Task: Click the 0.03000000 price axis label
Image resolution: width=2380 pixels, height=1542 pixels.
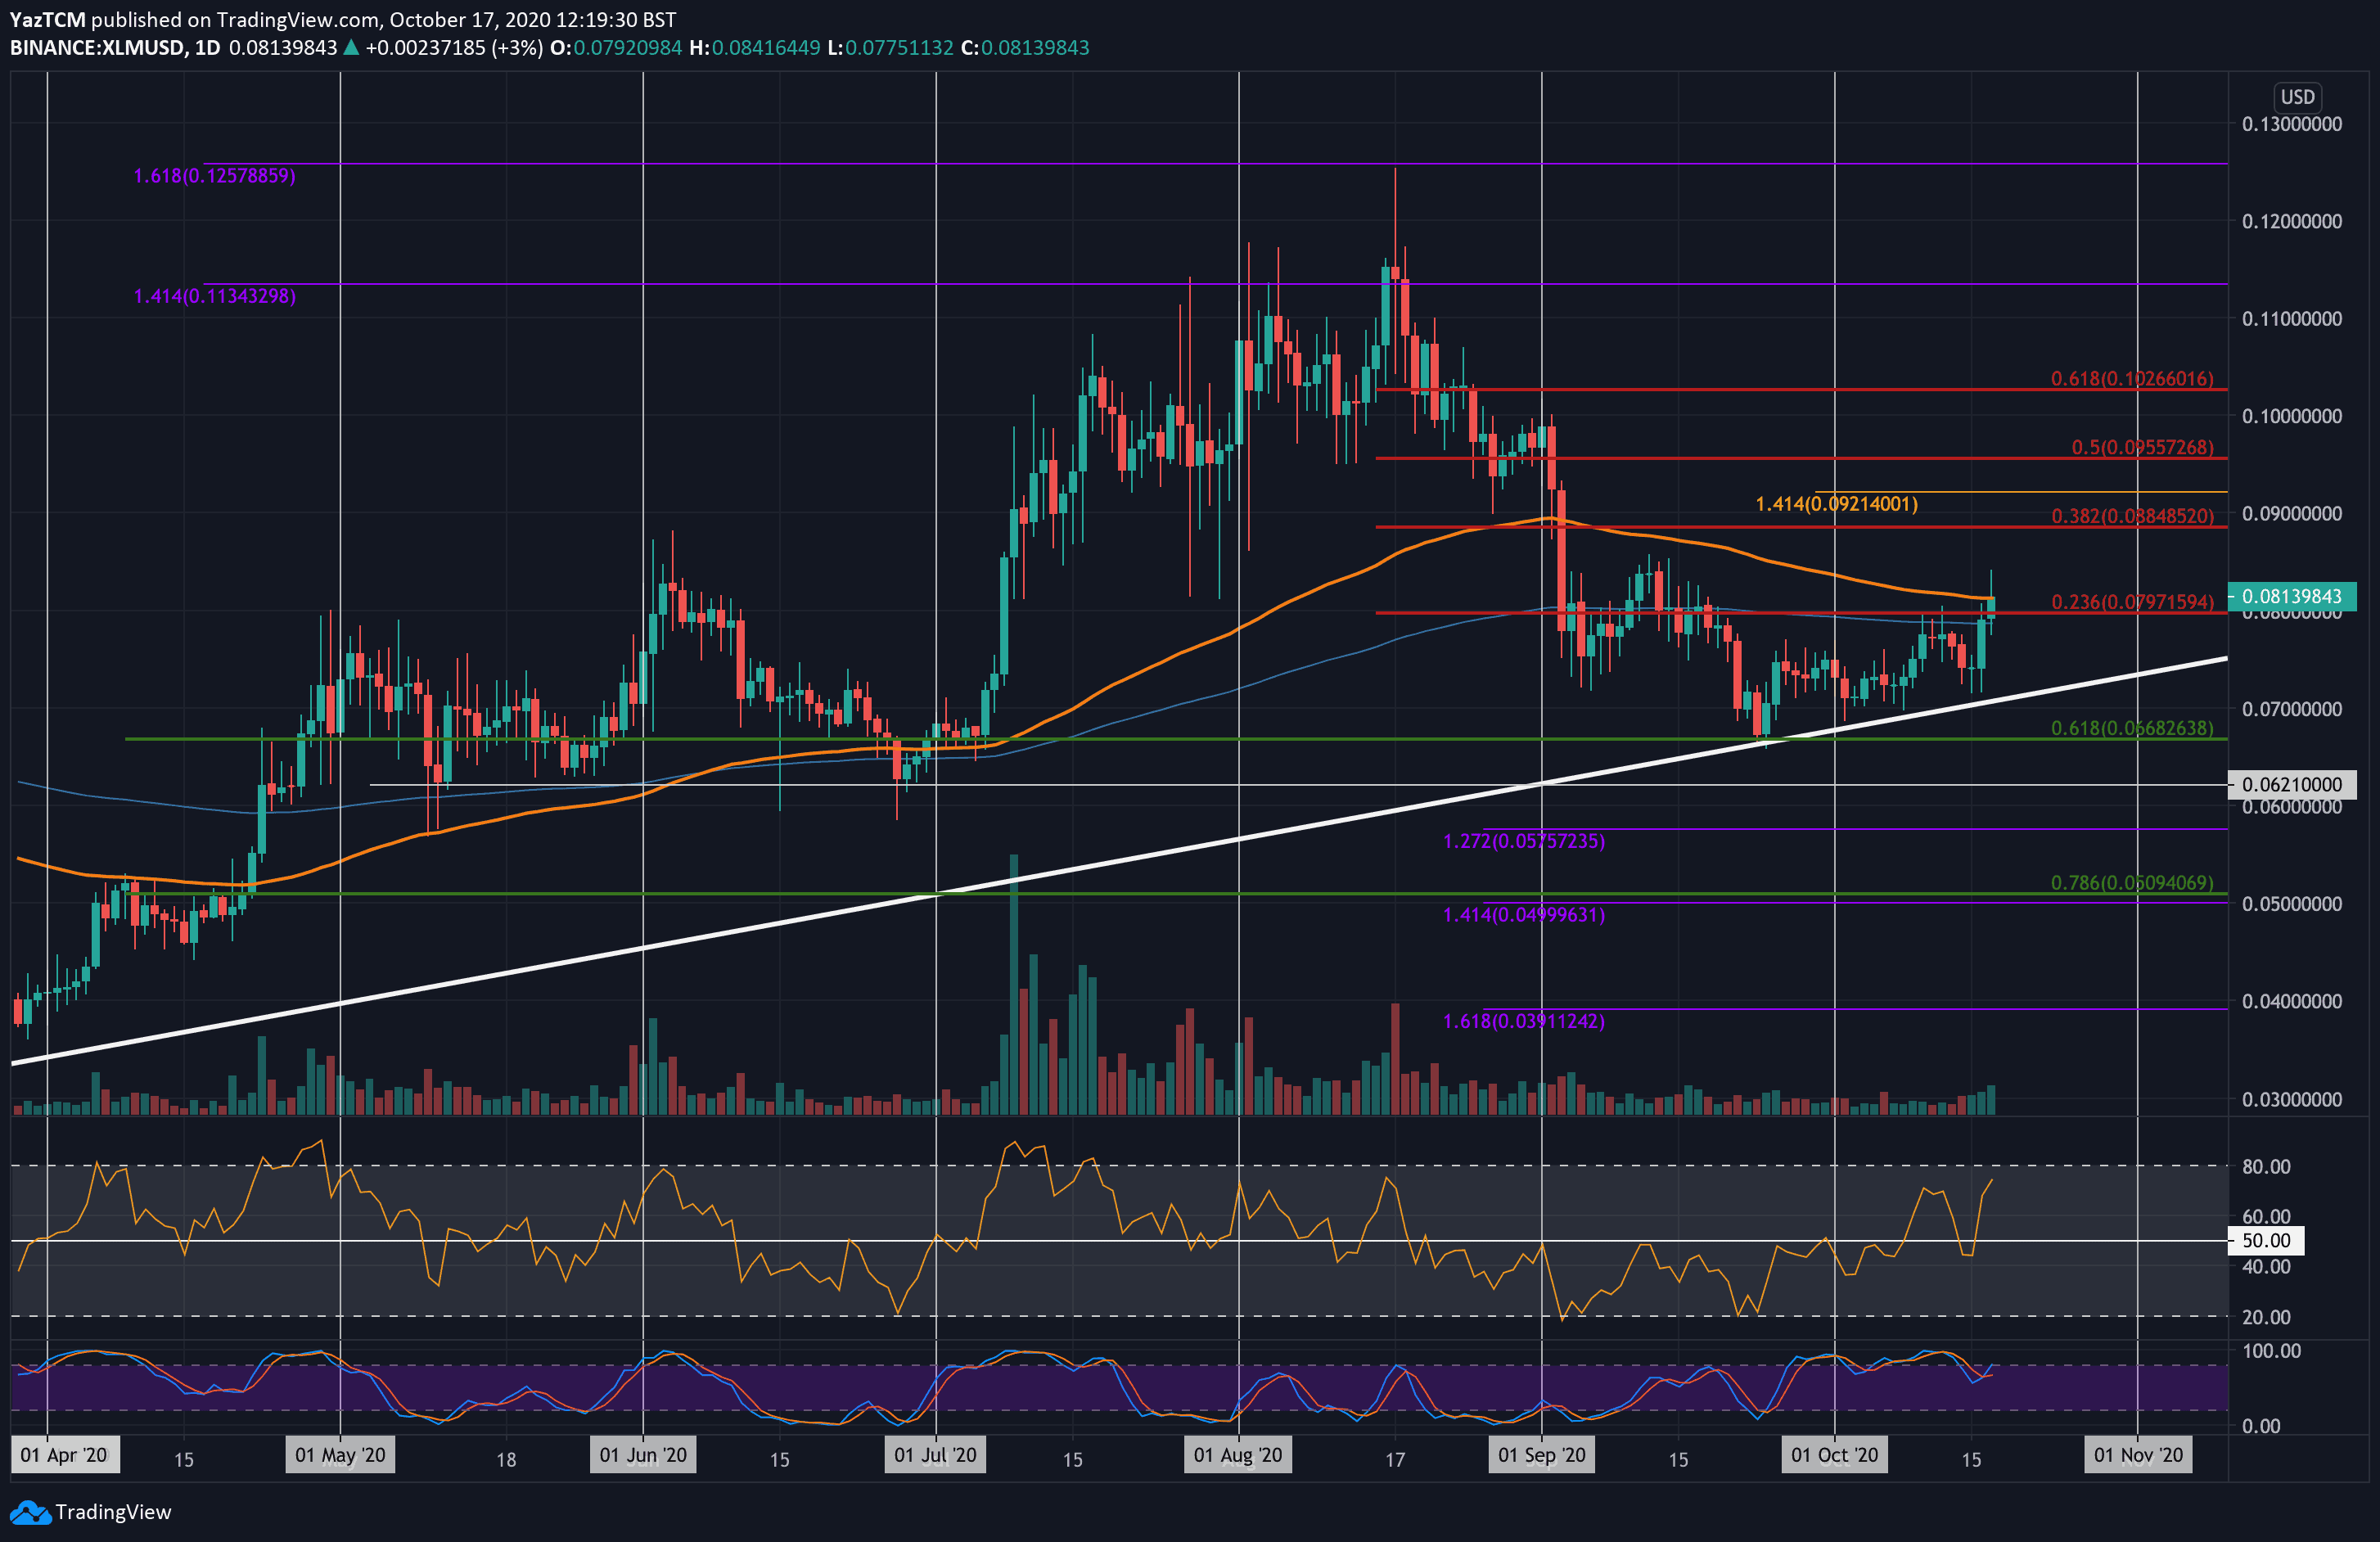Action: click(x=2291, y=1099)
